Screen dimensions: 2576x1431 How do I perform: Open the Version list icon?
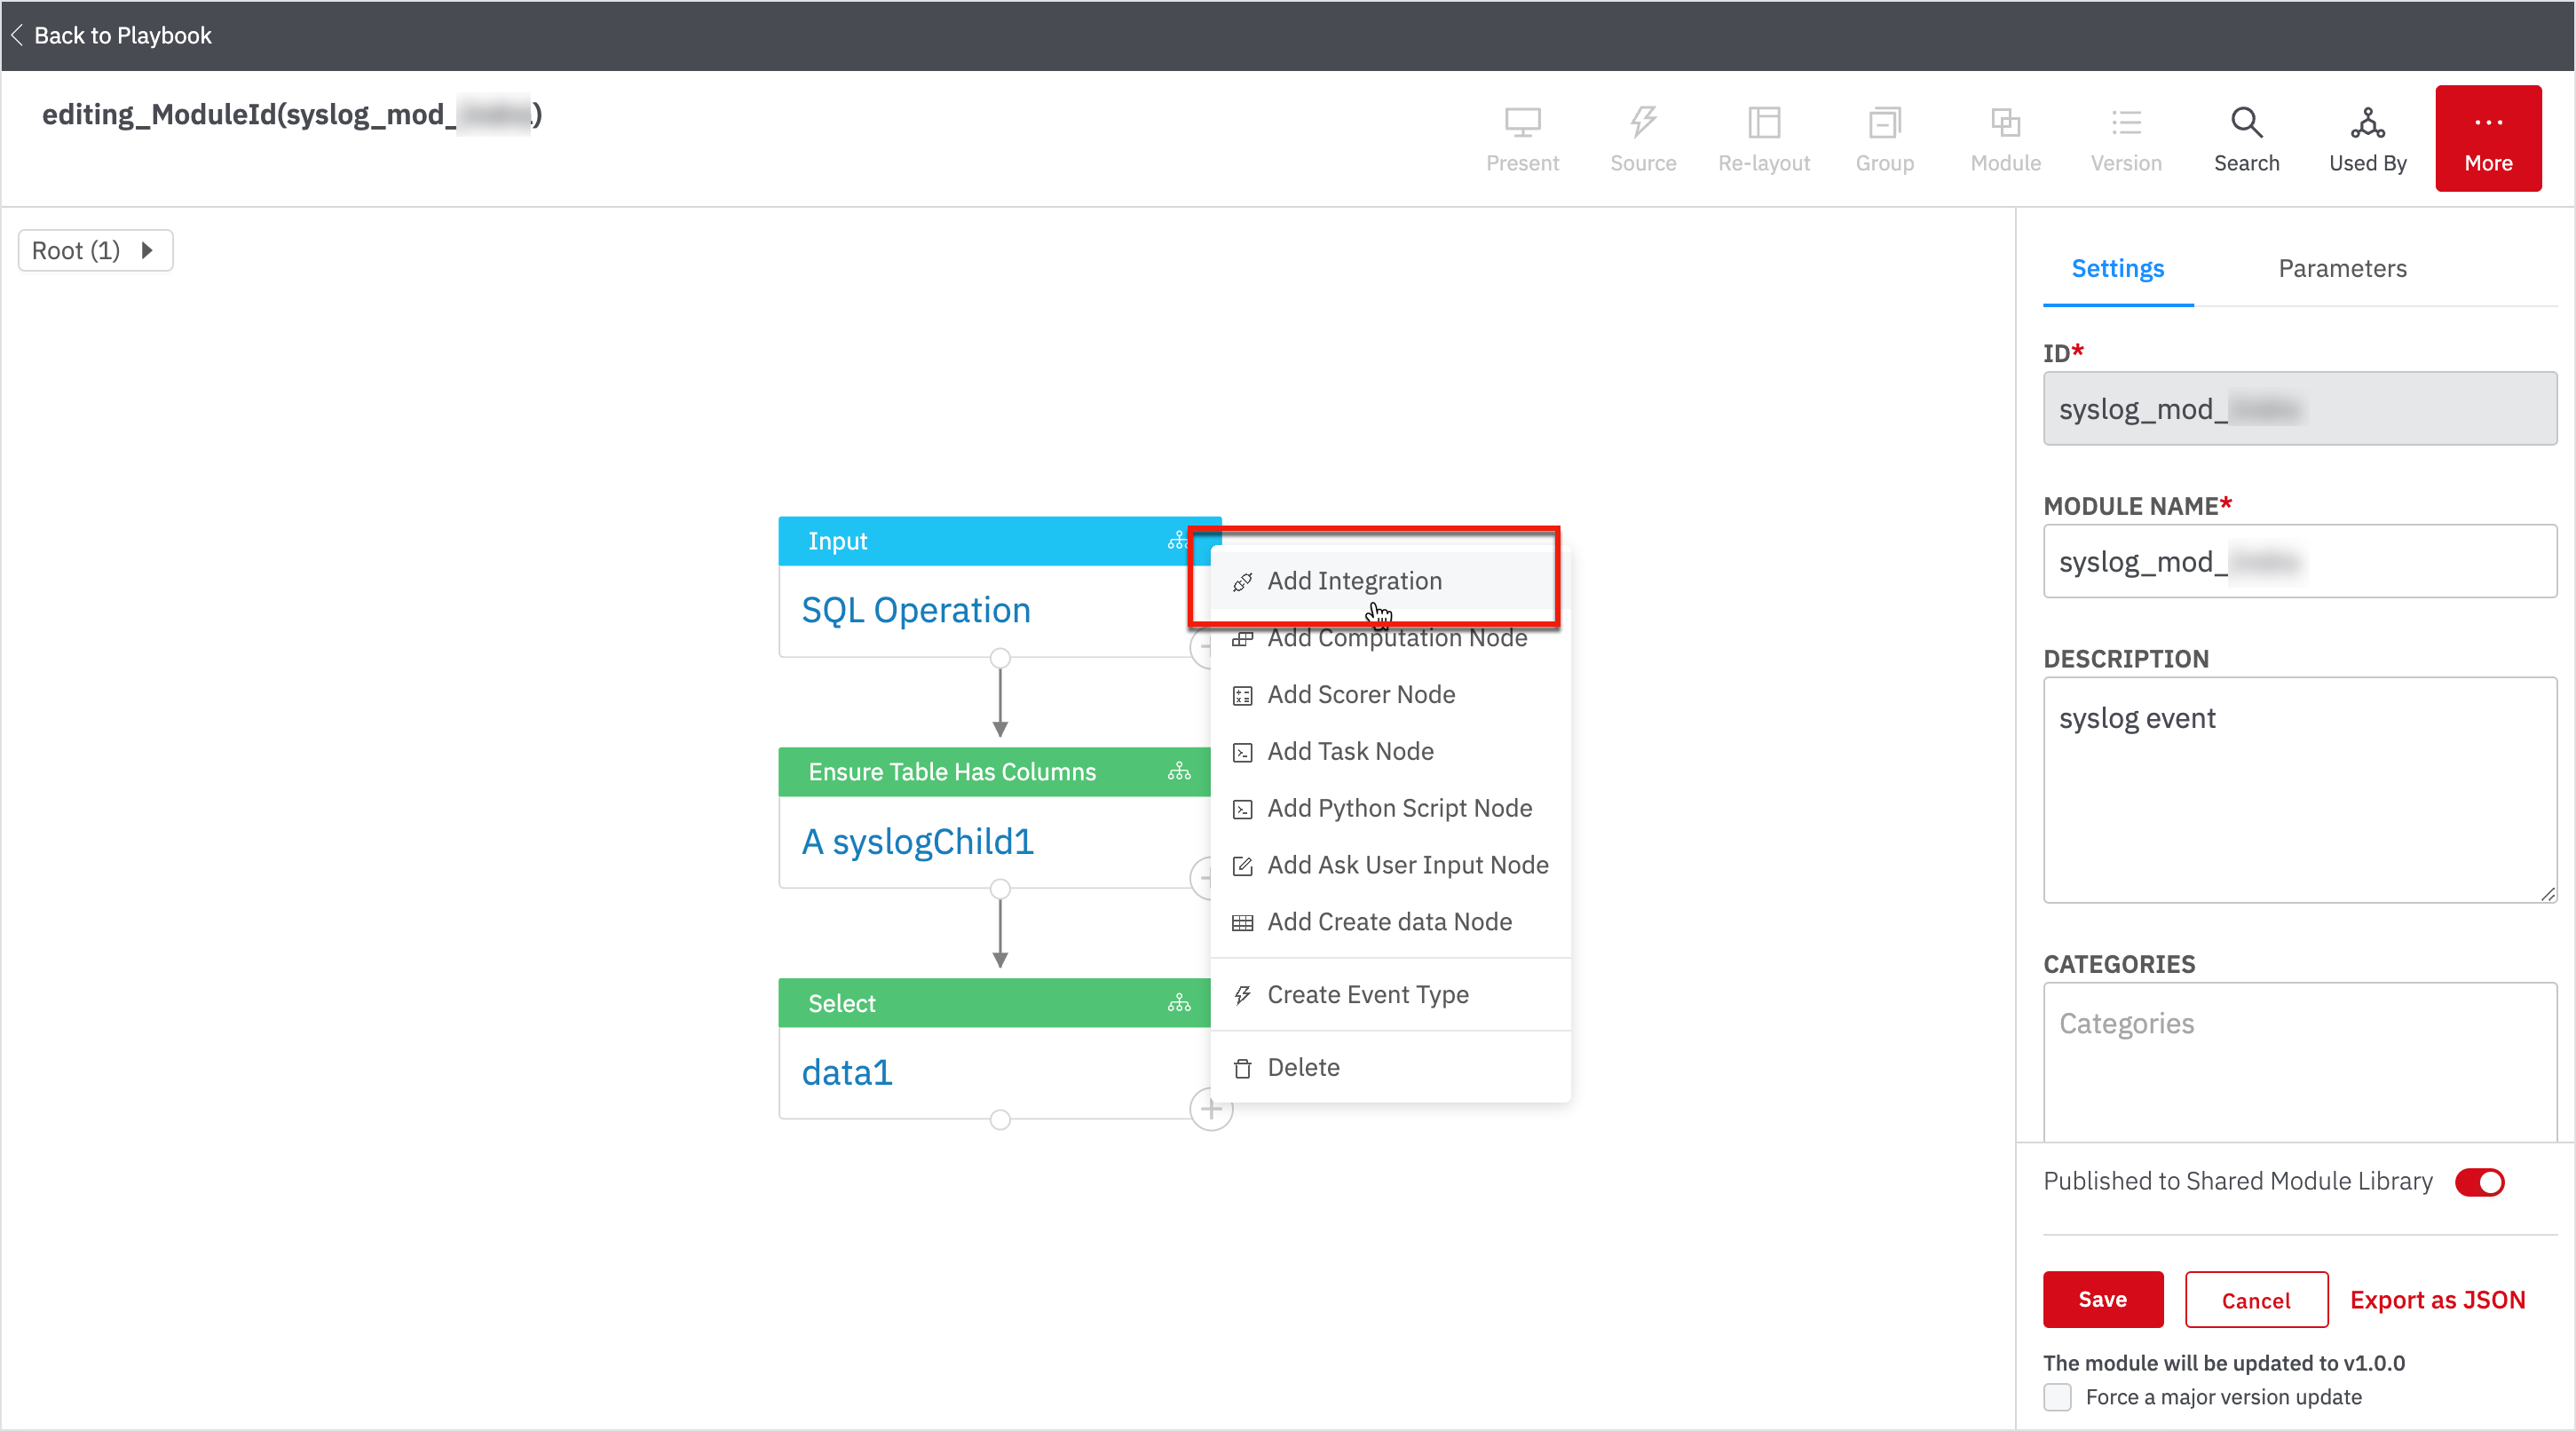pos(2125,123)
